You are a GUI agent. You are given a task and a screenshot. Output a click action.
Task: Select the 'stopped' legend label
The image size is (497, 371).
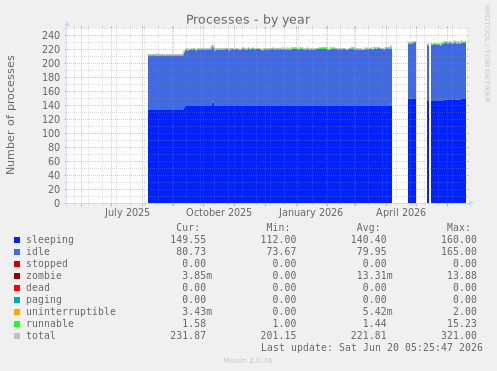coord(47,264)
